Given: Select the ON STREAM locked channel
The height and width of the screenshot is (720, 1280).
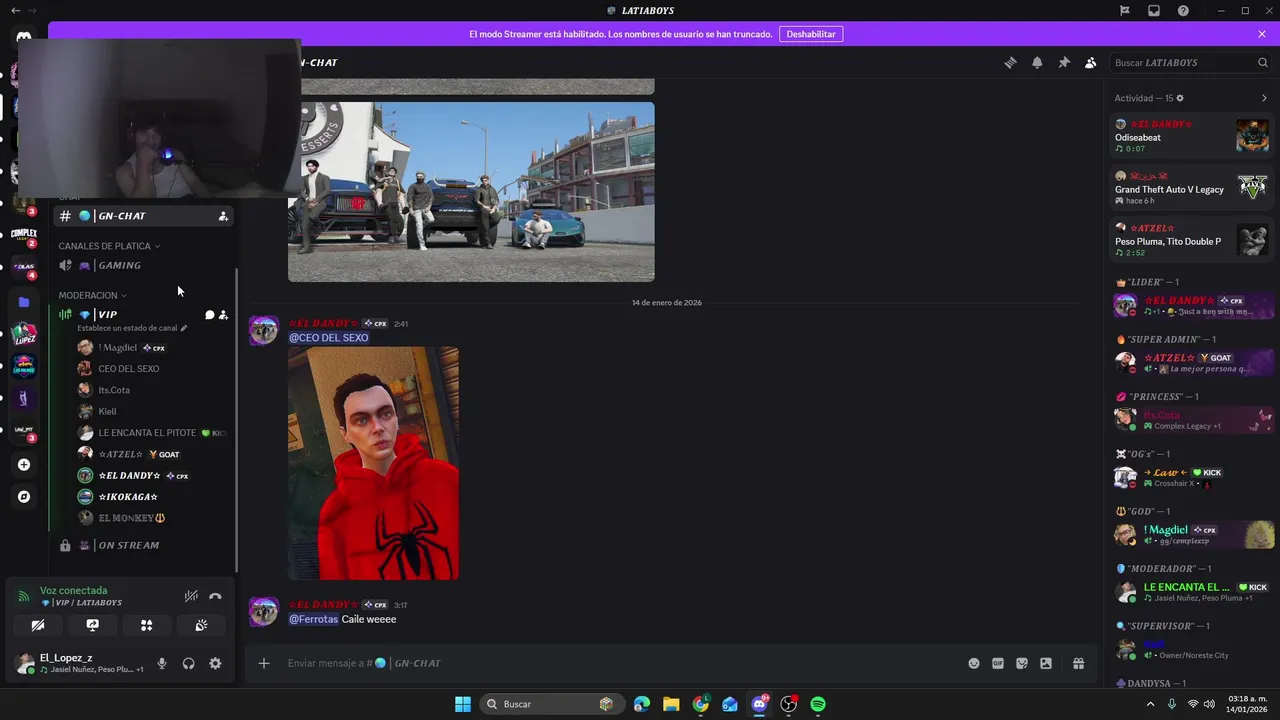Looking at the screenshot, I should point(143,545).
